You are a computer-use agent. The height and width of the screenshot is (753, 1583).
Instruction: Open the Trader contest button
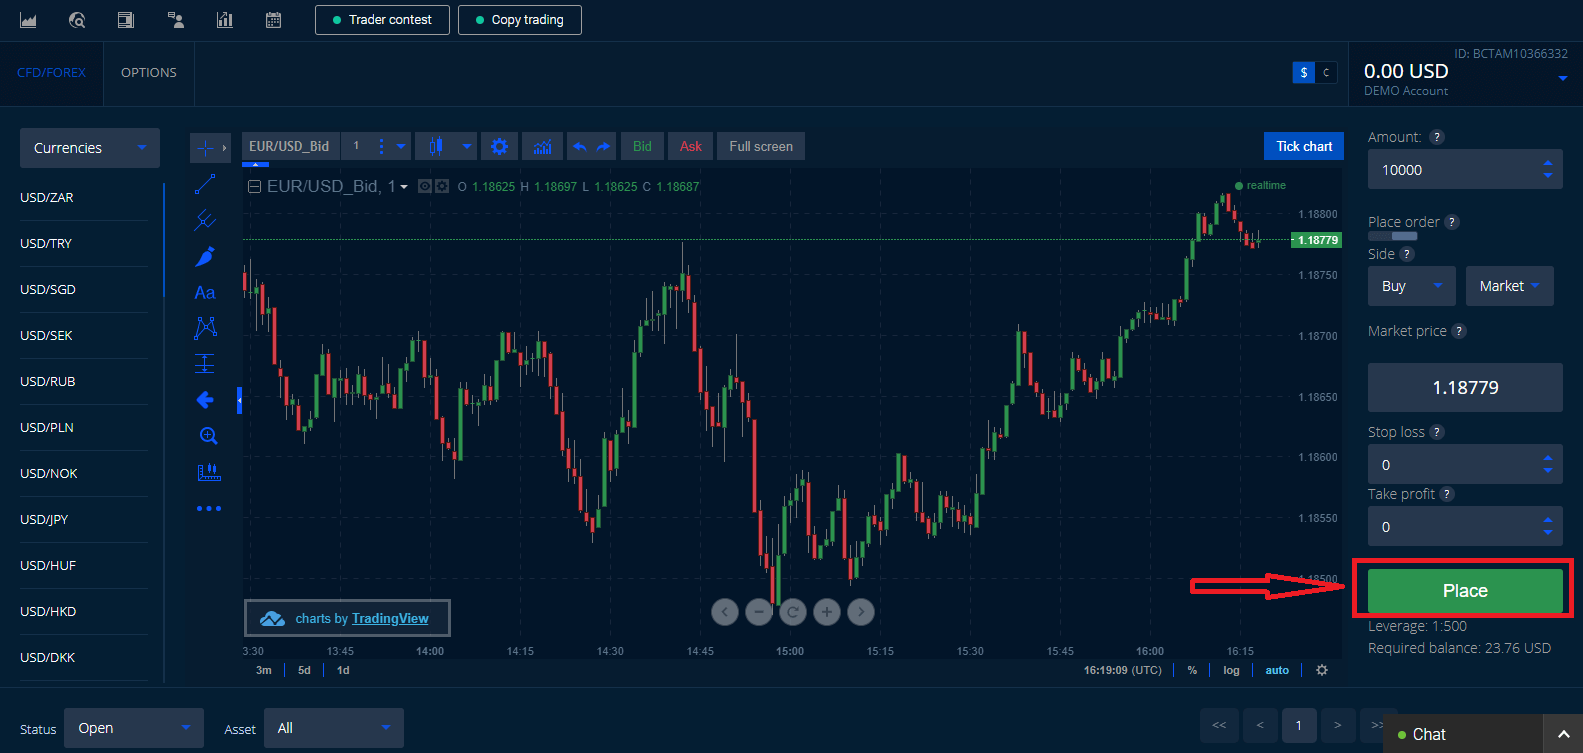tap(382, 20)
